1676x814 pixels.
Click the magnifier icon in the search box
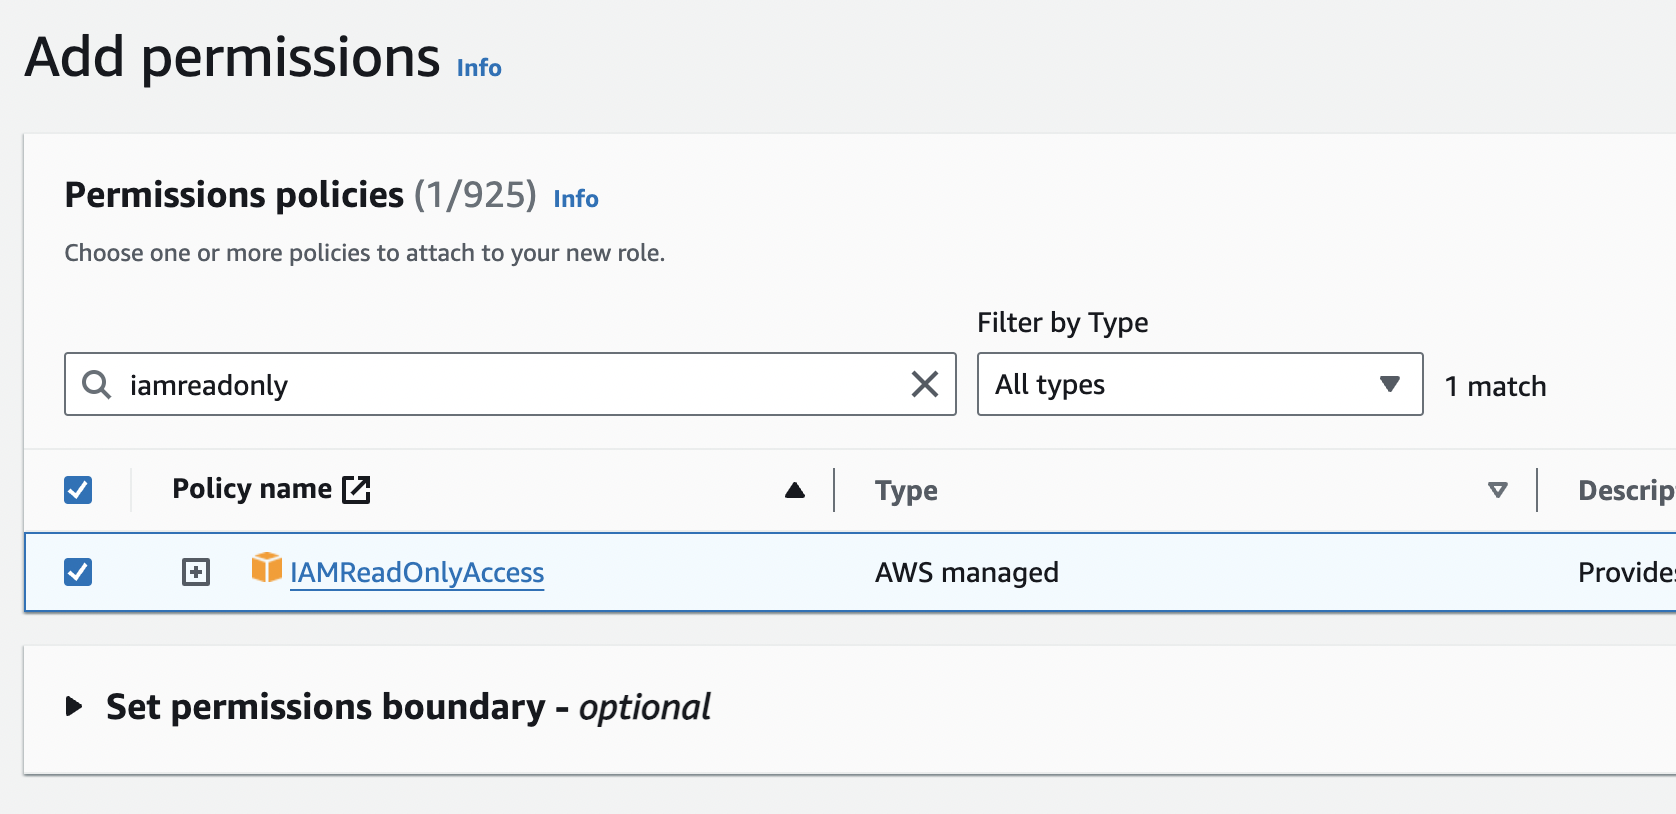(96, 385)
